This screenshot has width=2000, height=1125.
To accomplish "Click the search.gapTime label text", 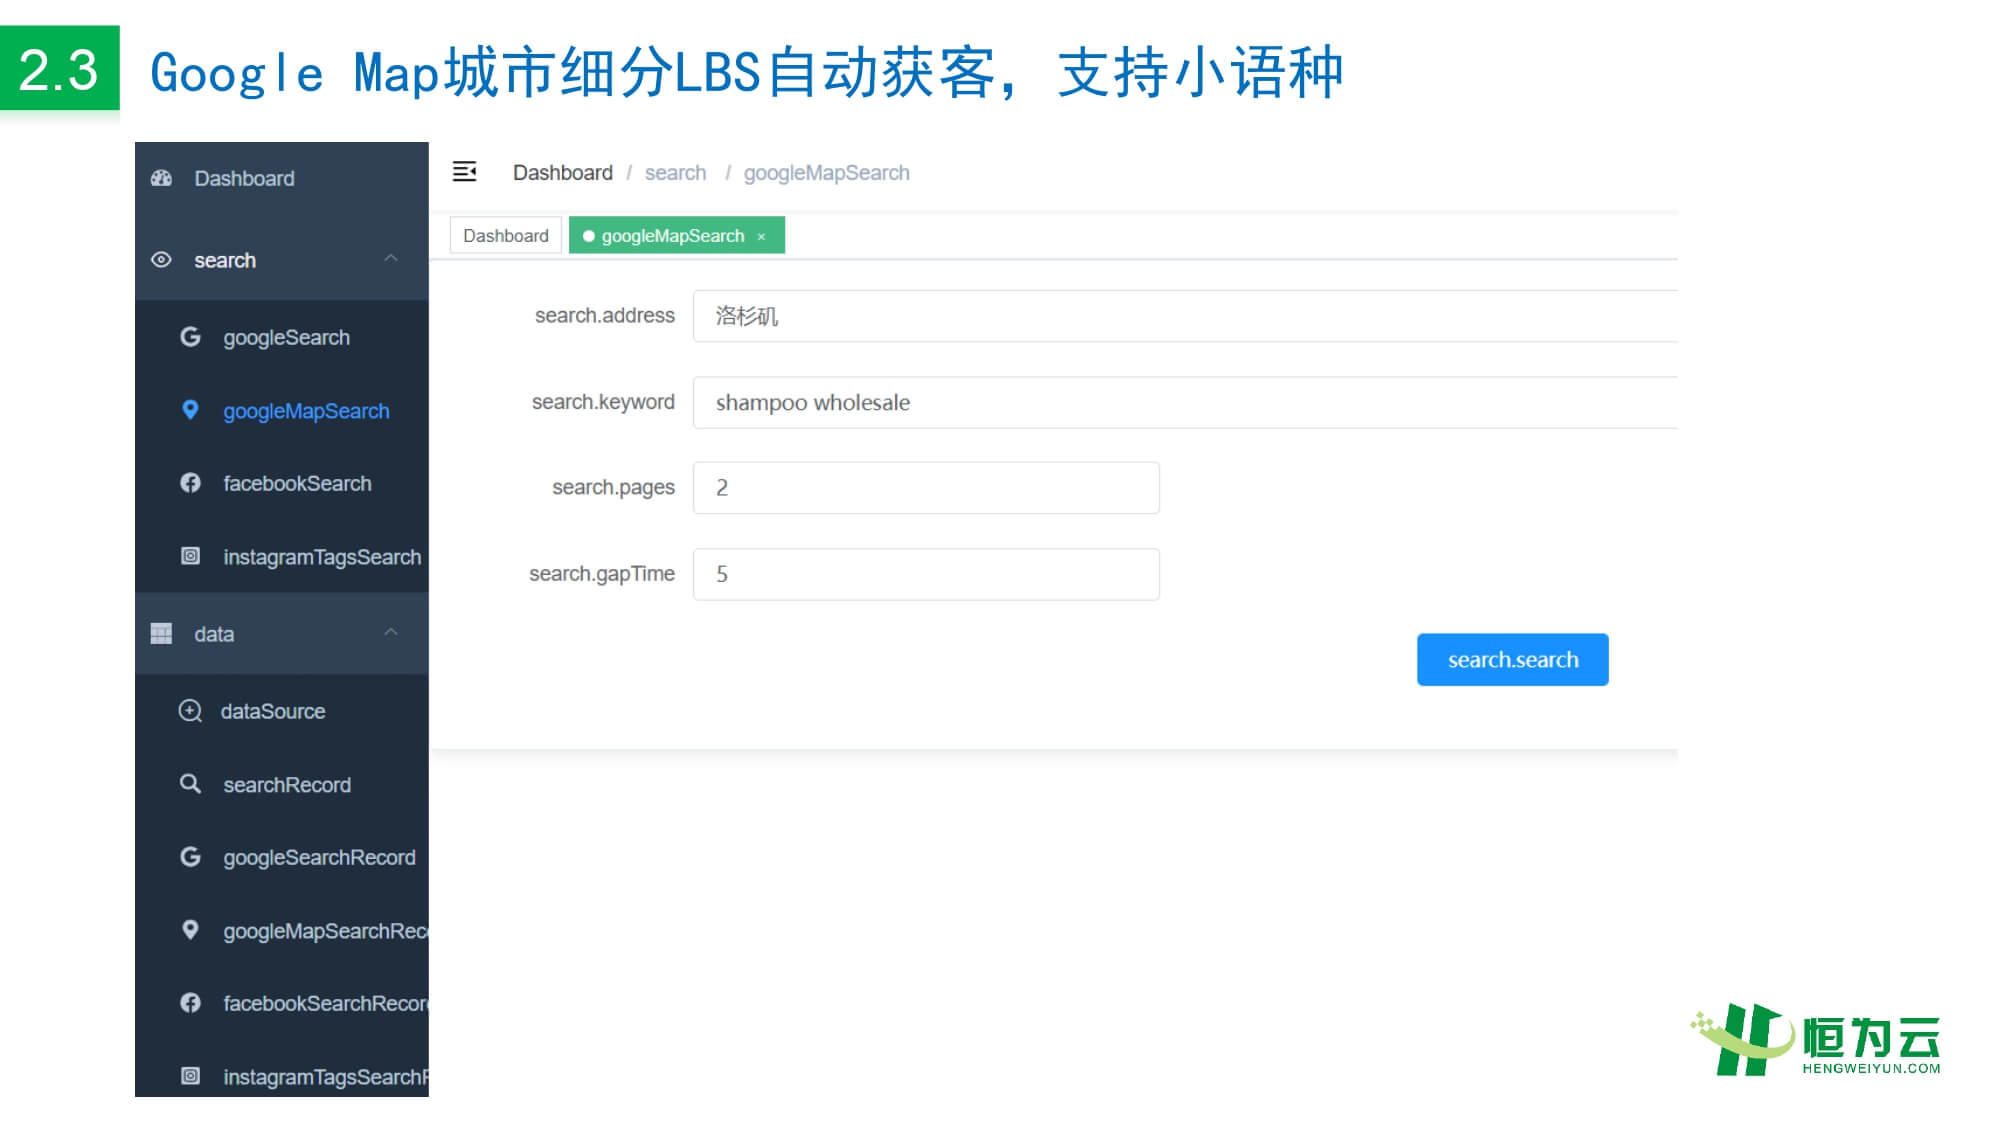I will (602, 574).
